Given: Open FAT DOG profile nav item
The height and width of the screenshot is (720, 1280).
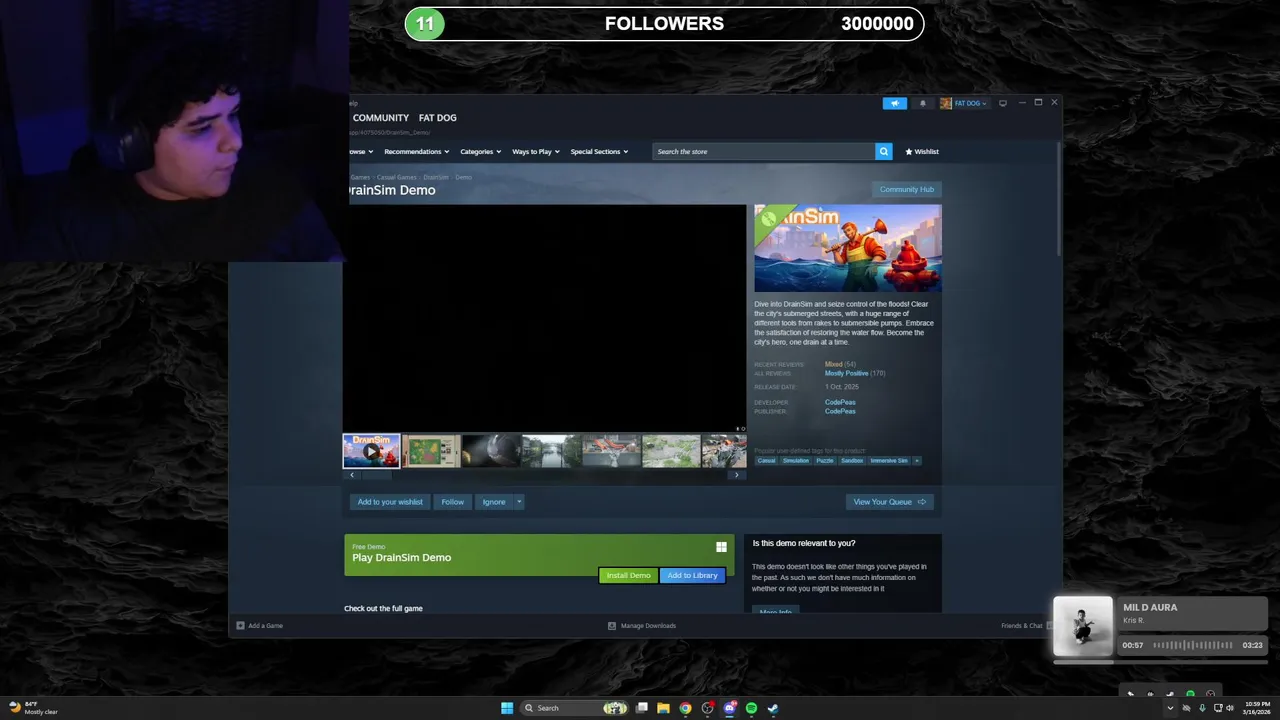Looking at the screenshot, I should click(x=437, y=118).
